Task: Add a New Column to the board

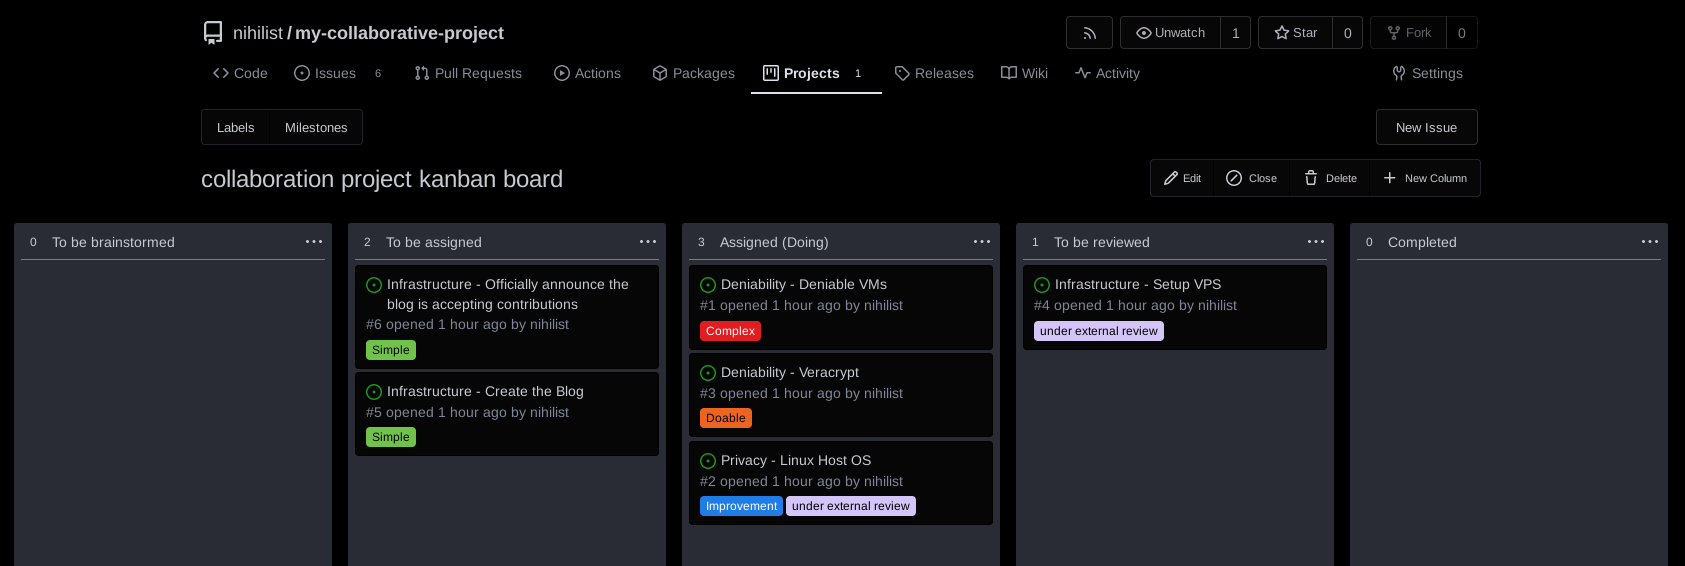Action: (x=1425, y=178)
